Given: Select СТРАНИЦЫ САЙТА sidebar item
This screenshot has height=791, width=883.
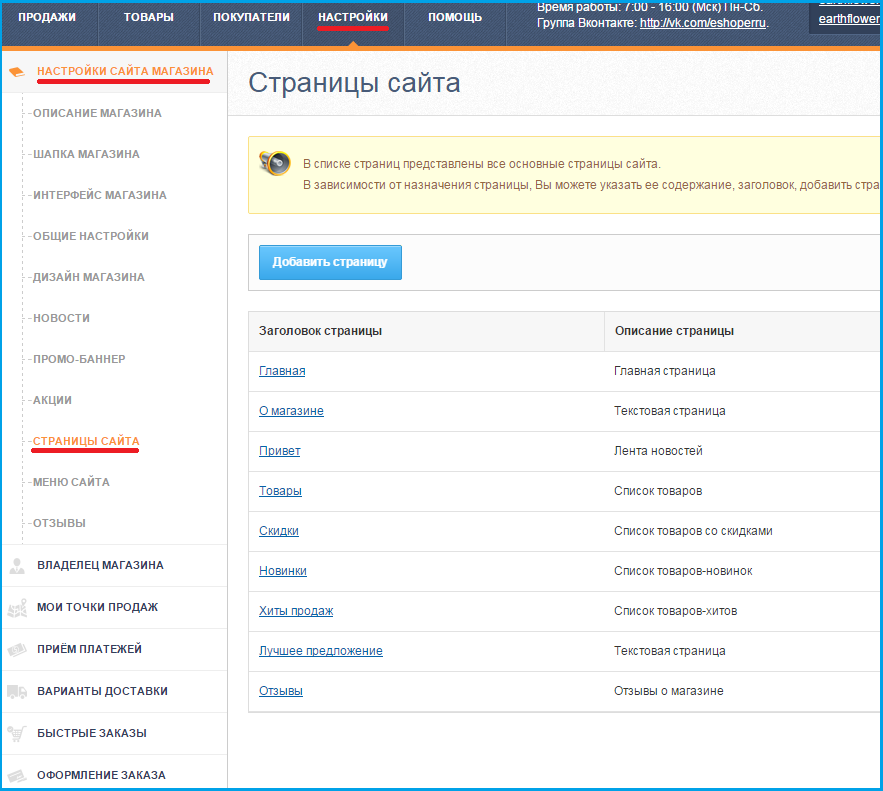Looking at the screenshot, I should [86, 441].
